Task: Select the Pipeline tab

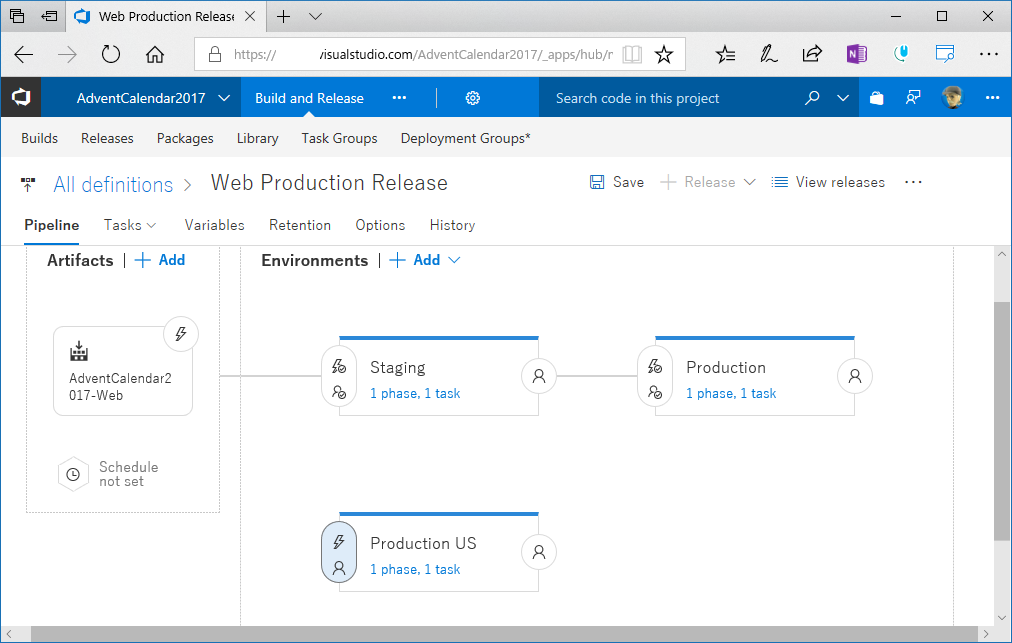Action: click(52, 225)
